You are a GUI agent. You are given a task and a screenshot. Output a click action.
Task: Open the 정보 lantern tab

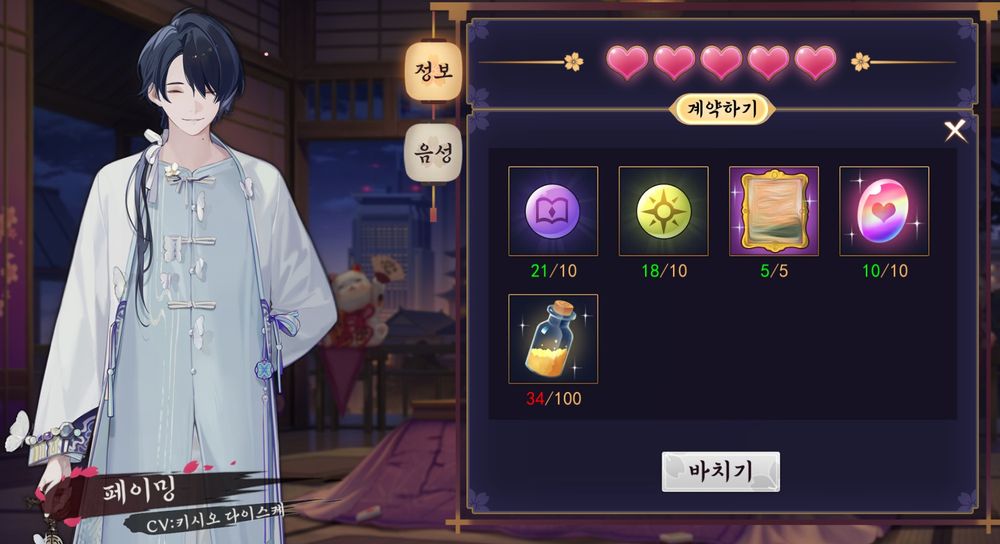click(433, 71)
